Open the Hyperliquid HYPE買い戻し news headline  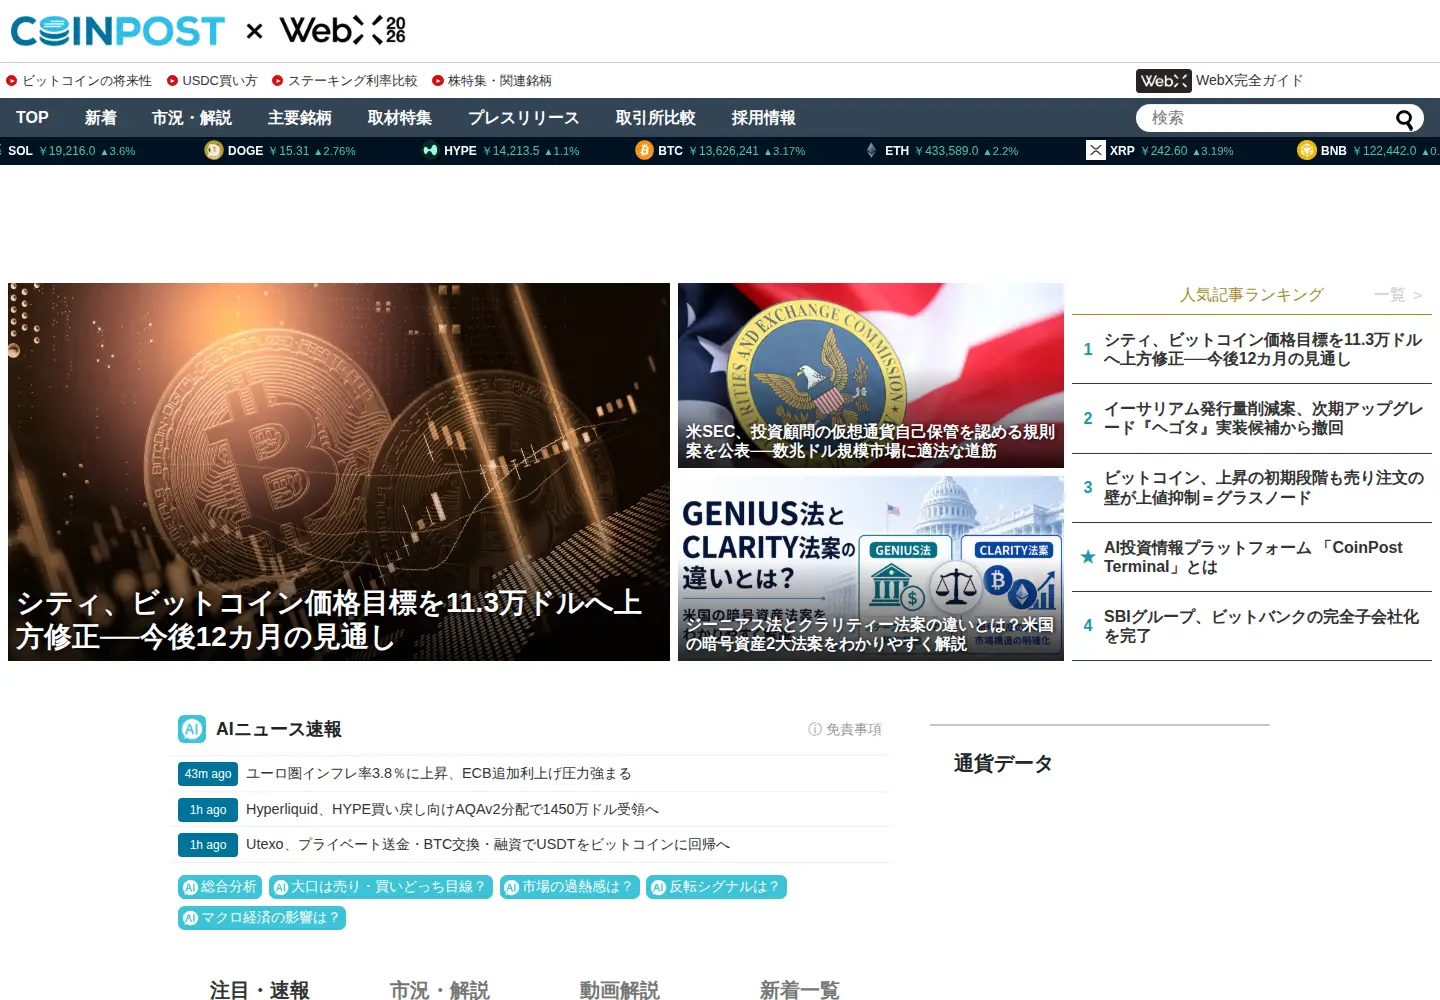coord(452,810)
